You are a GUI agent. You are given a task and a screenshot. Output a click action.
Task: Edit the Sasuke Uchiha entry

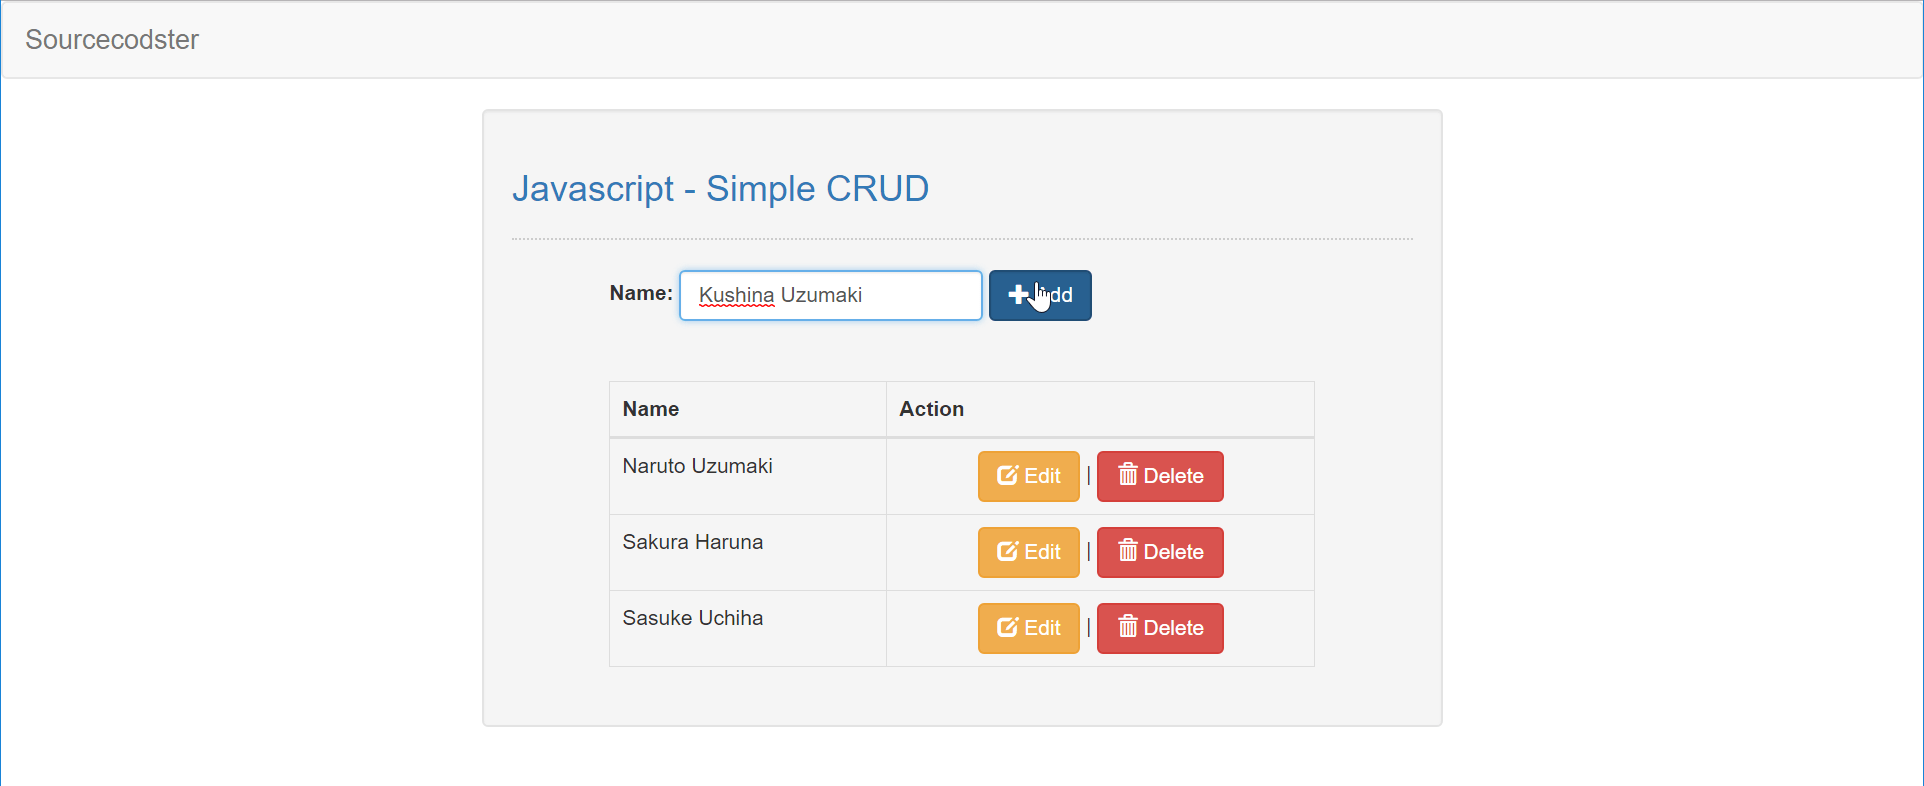point(1028,628)
